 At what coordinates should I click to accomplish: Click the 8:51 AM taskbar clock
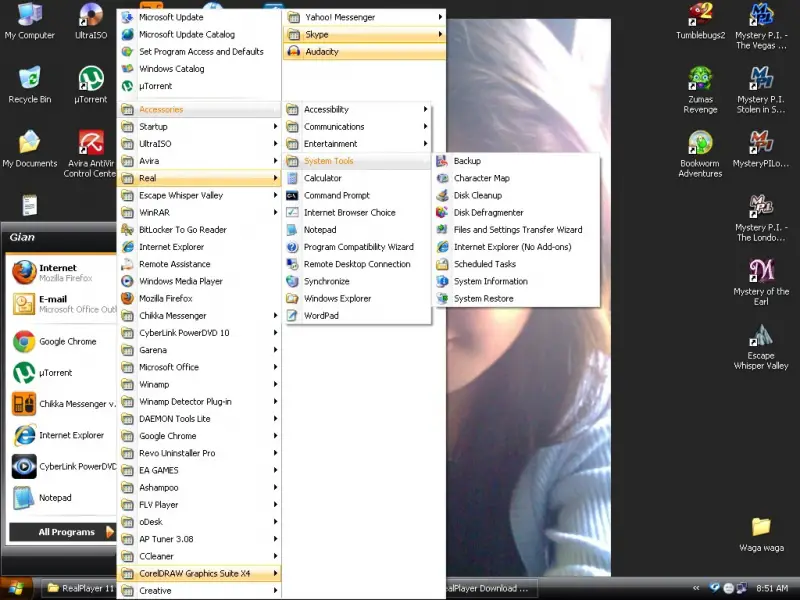[x=772, y=588]
